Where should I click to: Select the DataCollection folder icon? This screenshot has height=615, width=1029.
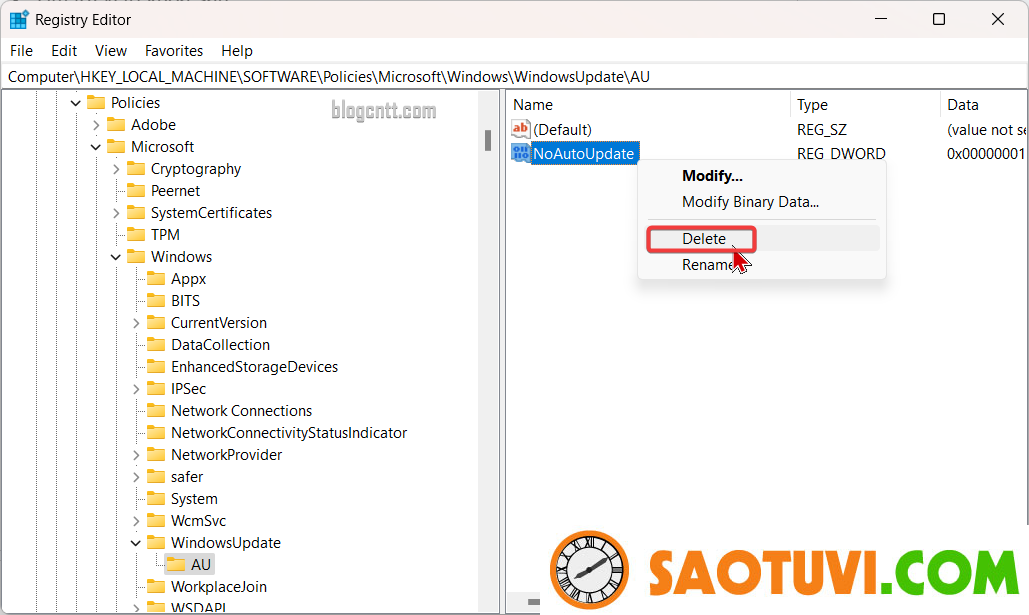[x=156, y=344]
